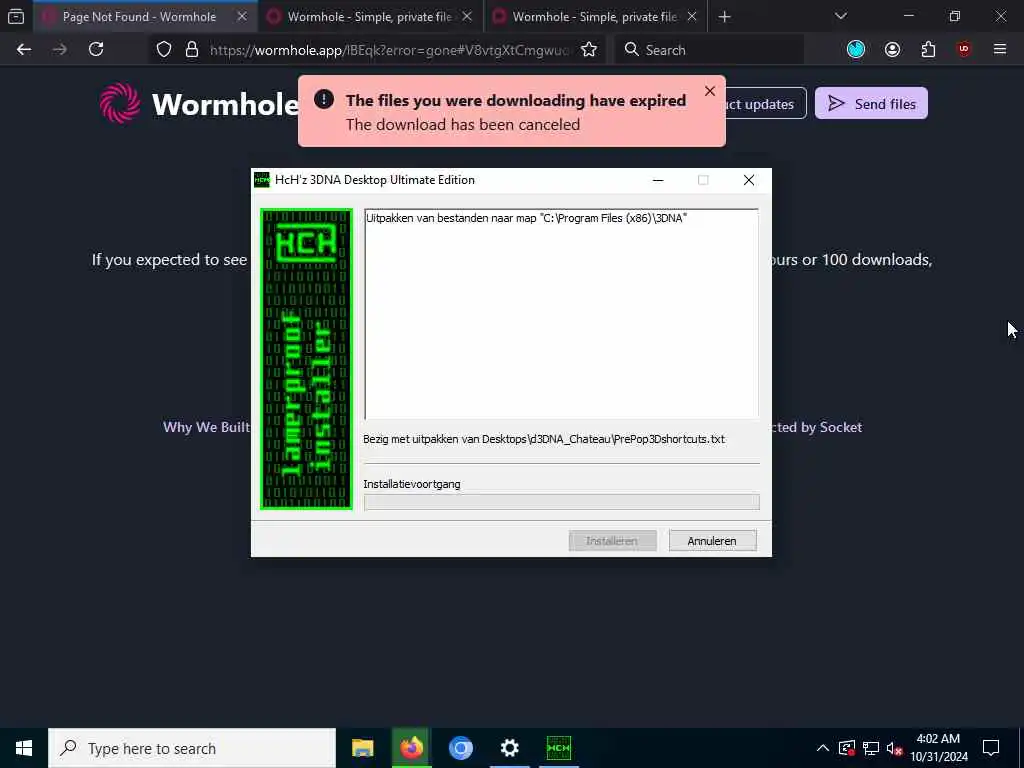Open the Why We Built link
Viewport: 1024px width, 768px height.
pos(206,427)
